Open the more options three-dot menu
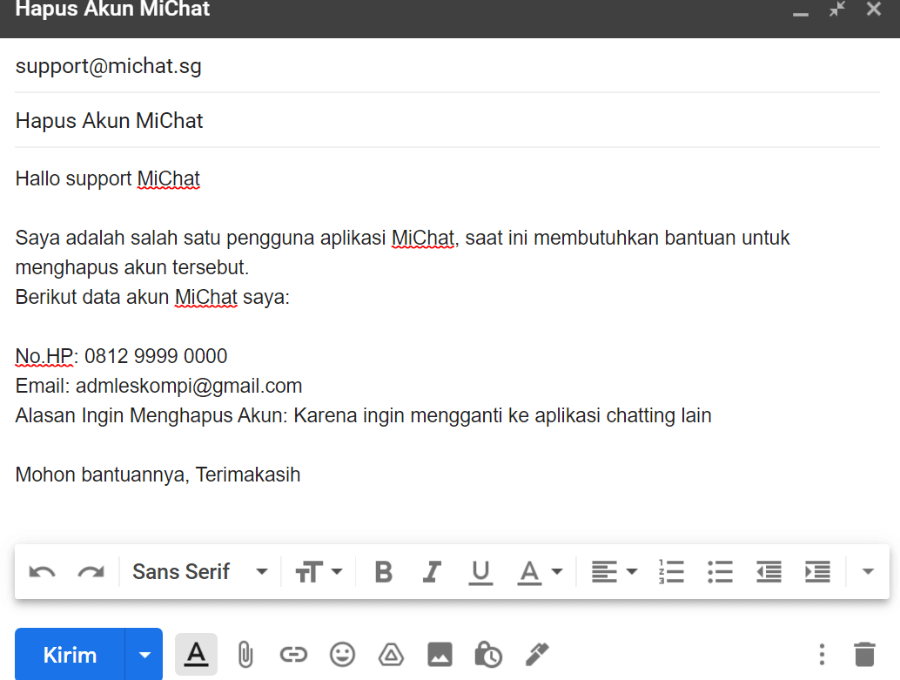Viewport: 900px width, 680px height. (x=822, y=655)
